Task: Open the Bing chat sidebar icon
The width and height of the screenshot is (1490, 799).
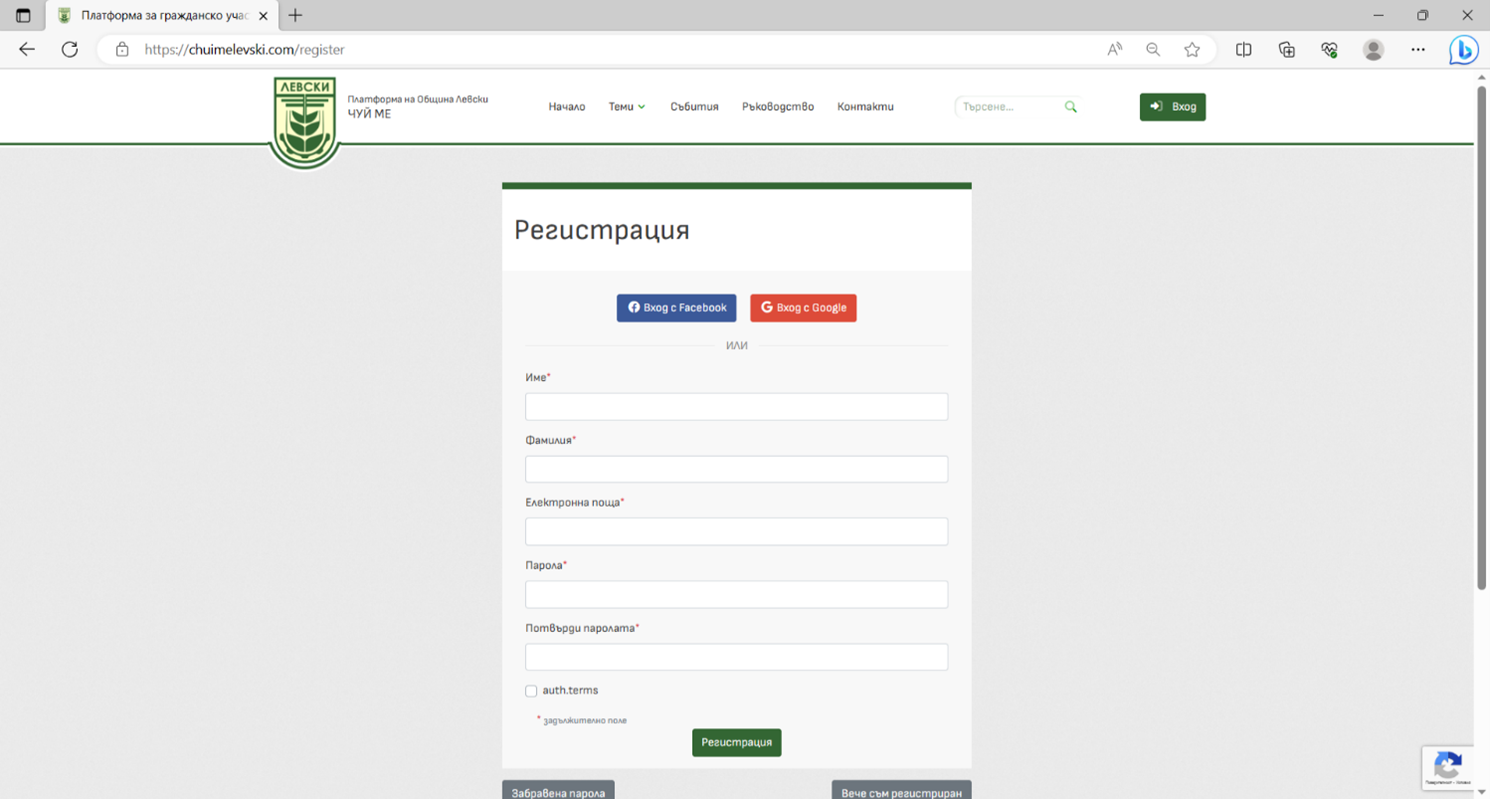Action: (x=1463, y=49)
